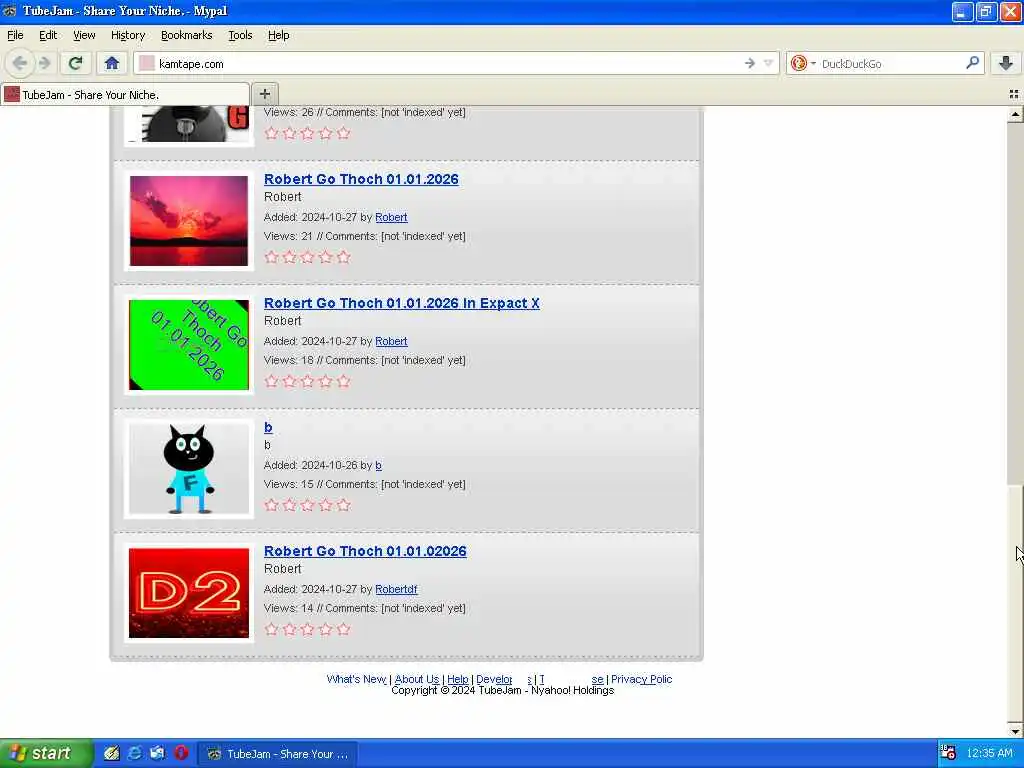This screenshot has height=768, width=1024.
Task: Click the search magnifier icon
Action: 972,63
